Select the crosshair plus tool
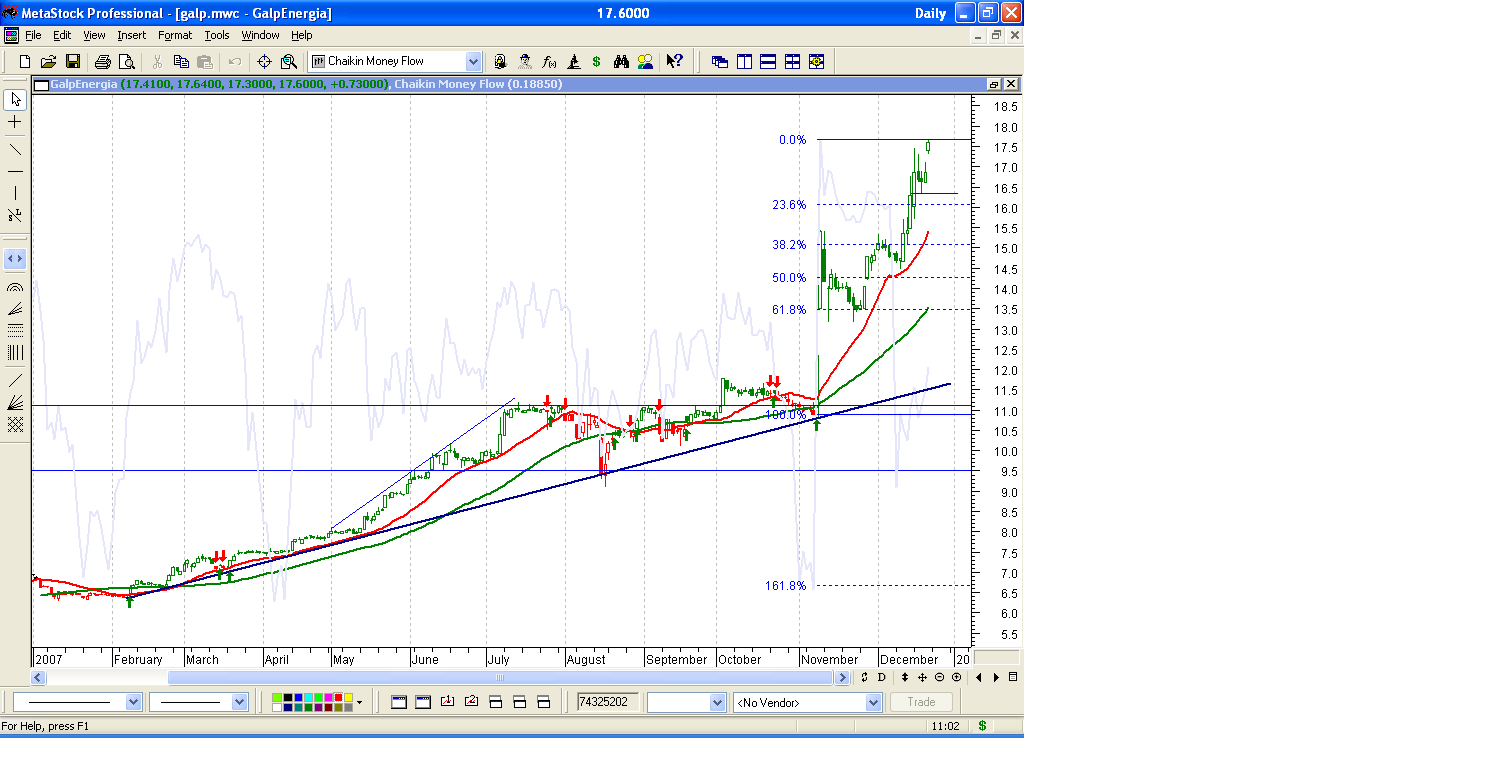1498x768 pixels. (15, 121)
